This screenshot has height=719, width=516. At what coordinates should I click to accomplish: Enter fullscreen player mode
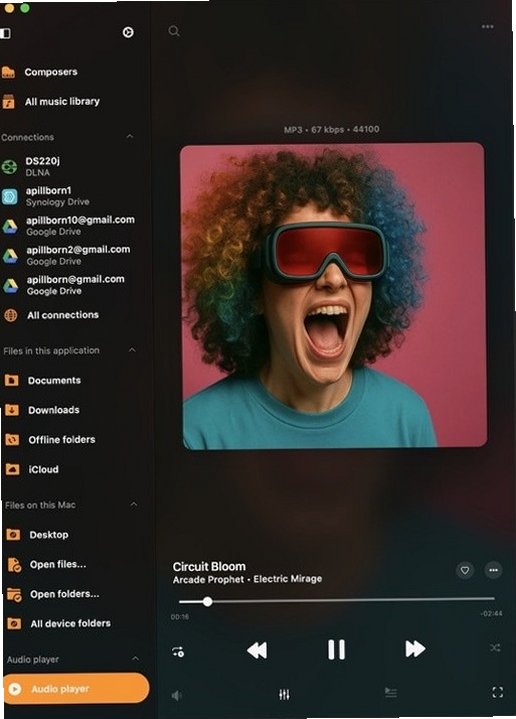(498, 692)
